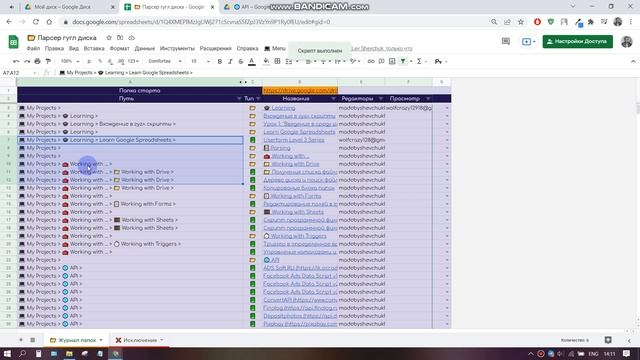Move document using folder icon beside title
This screenshot has height=360, width=640.
click(x=120, y=38)
